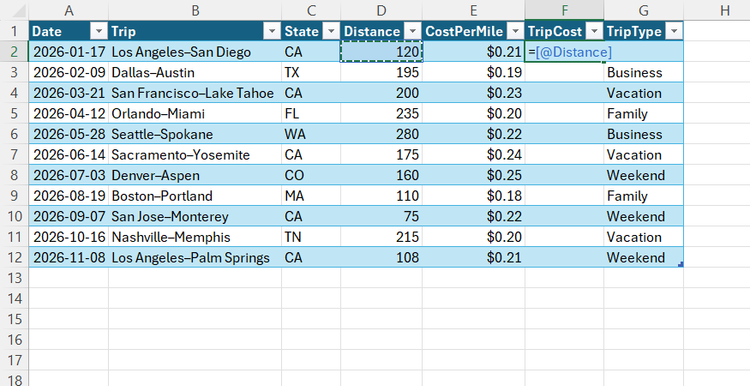Select column F header
This screenshot has height=386, width=750.
tap(564, 10)
